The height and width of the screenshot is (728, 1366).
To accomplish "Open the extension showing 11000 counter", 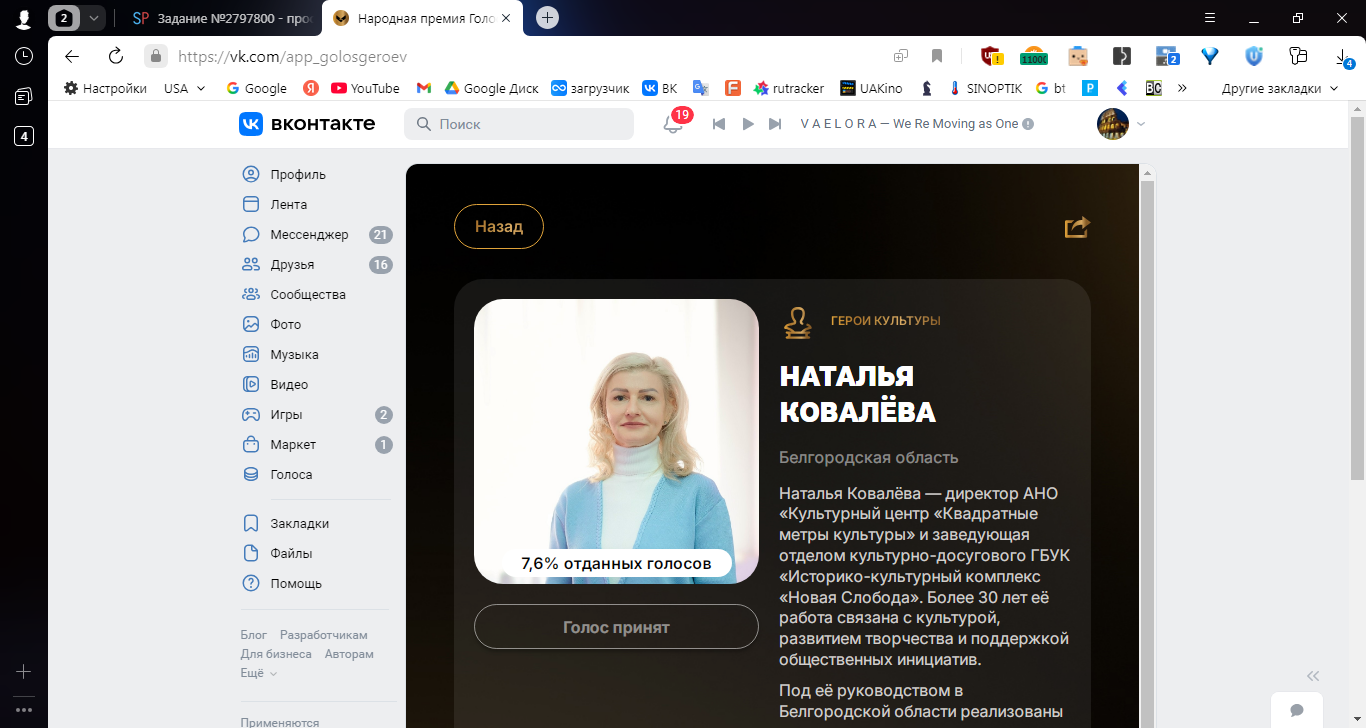I will [1034, 56].
